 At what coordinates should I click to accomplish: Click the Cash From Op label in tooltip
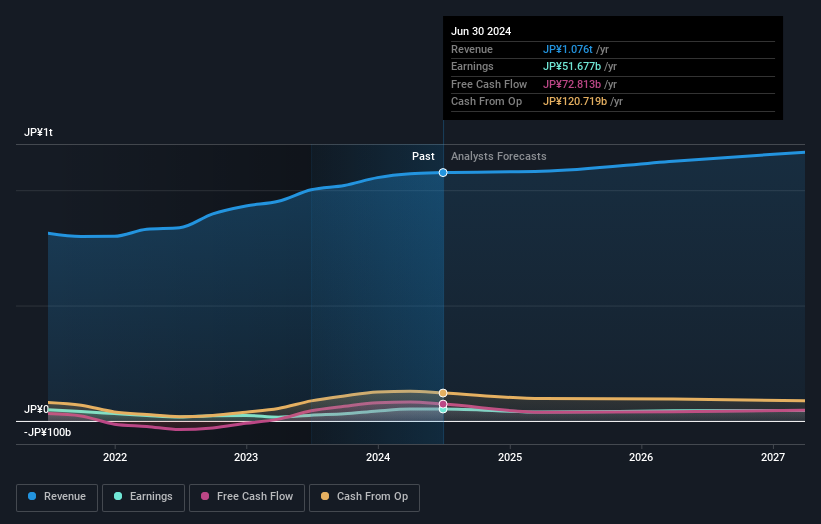pyautogui.click(x=486, y=102)
